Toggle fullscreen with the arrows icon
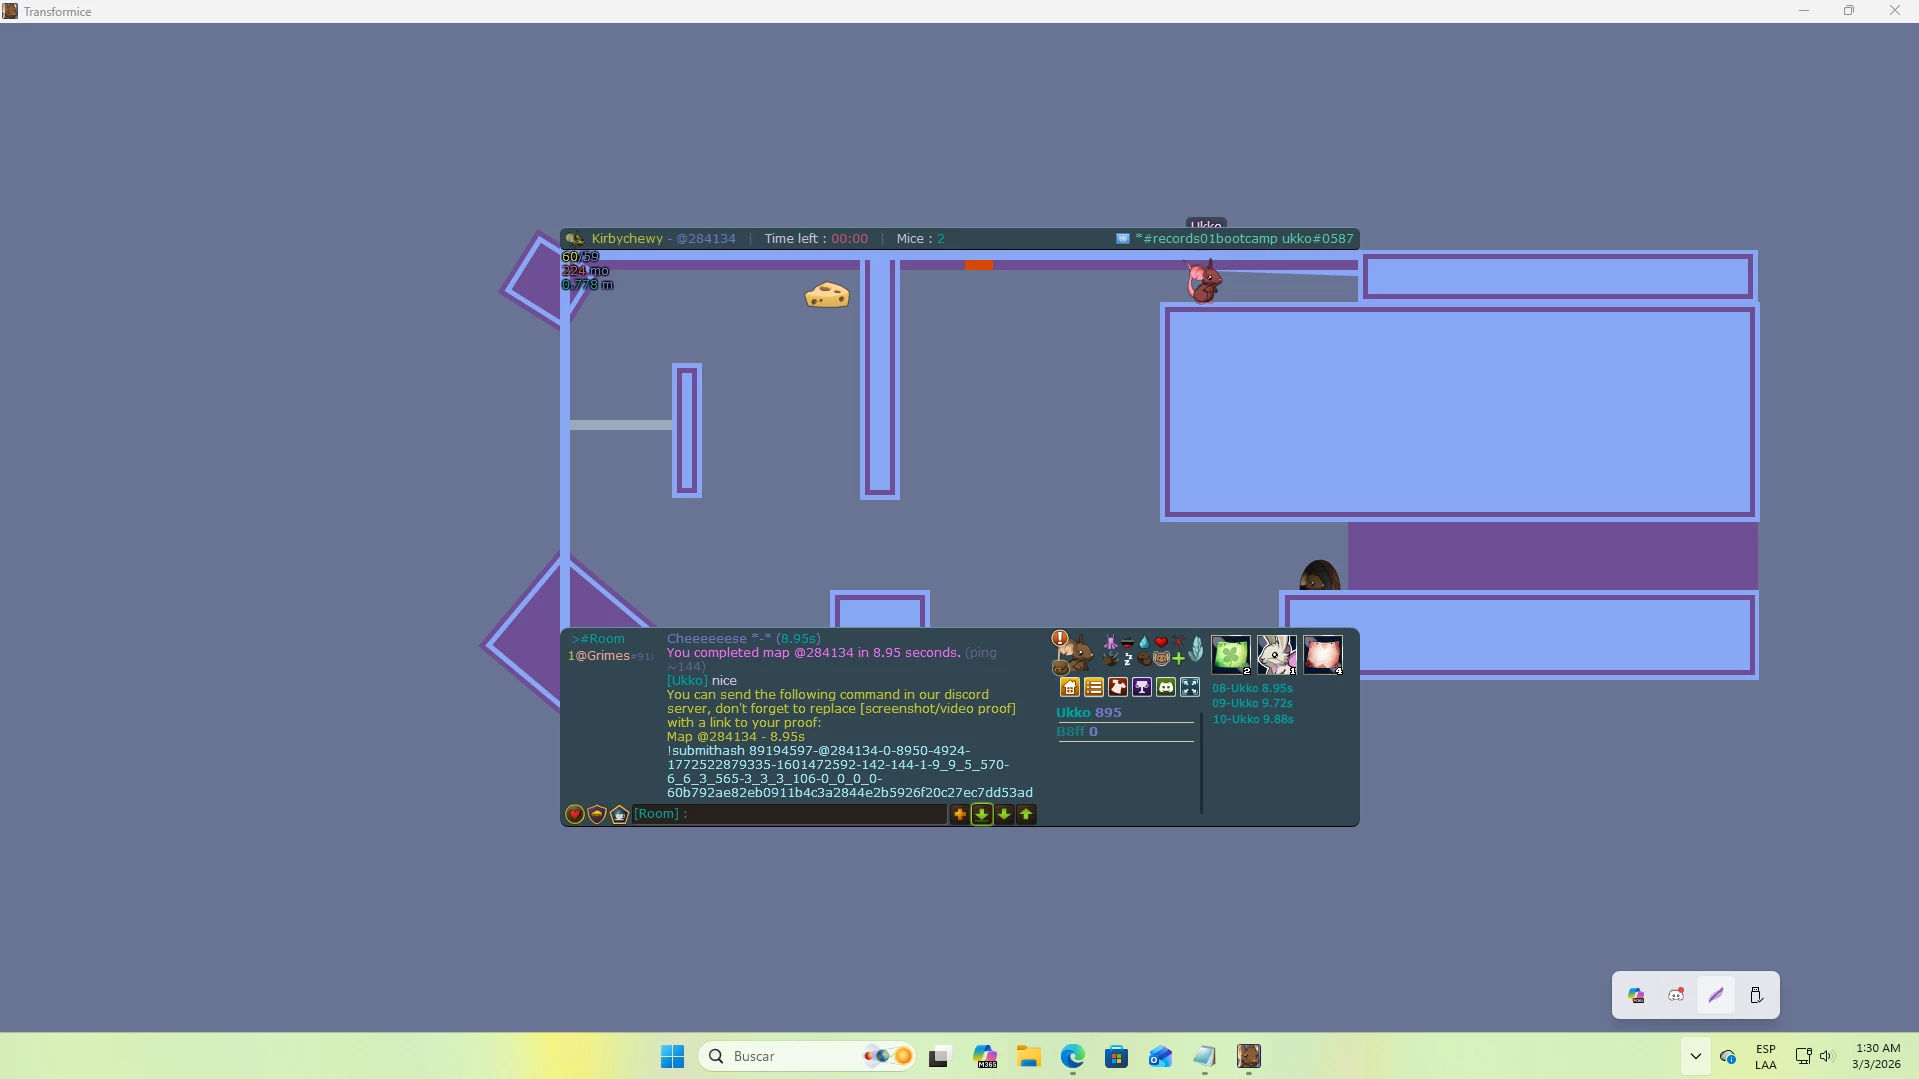1919x1079 pixels. tap(1189, 687)
